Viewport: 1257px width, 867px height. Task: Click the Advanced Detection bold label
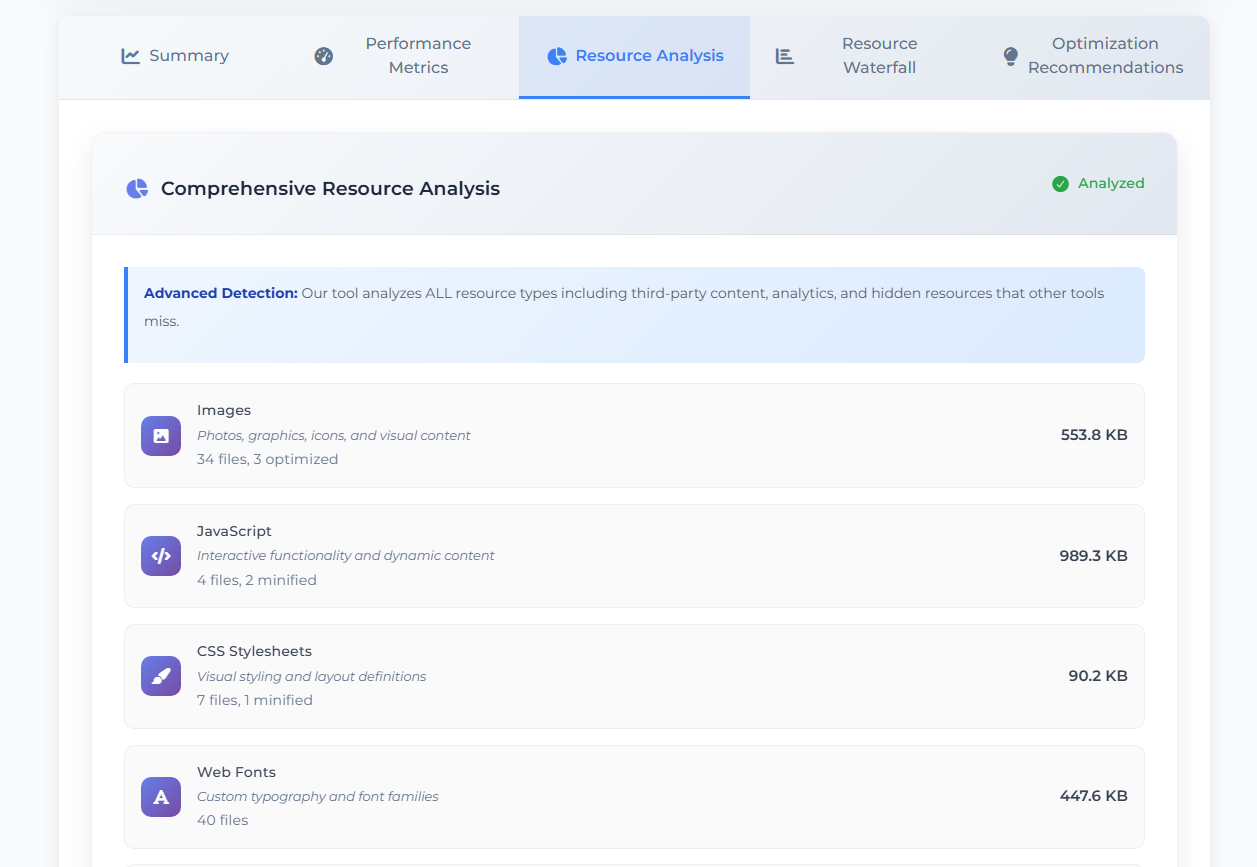221,293
